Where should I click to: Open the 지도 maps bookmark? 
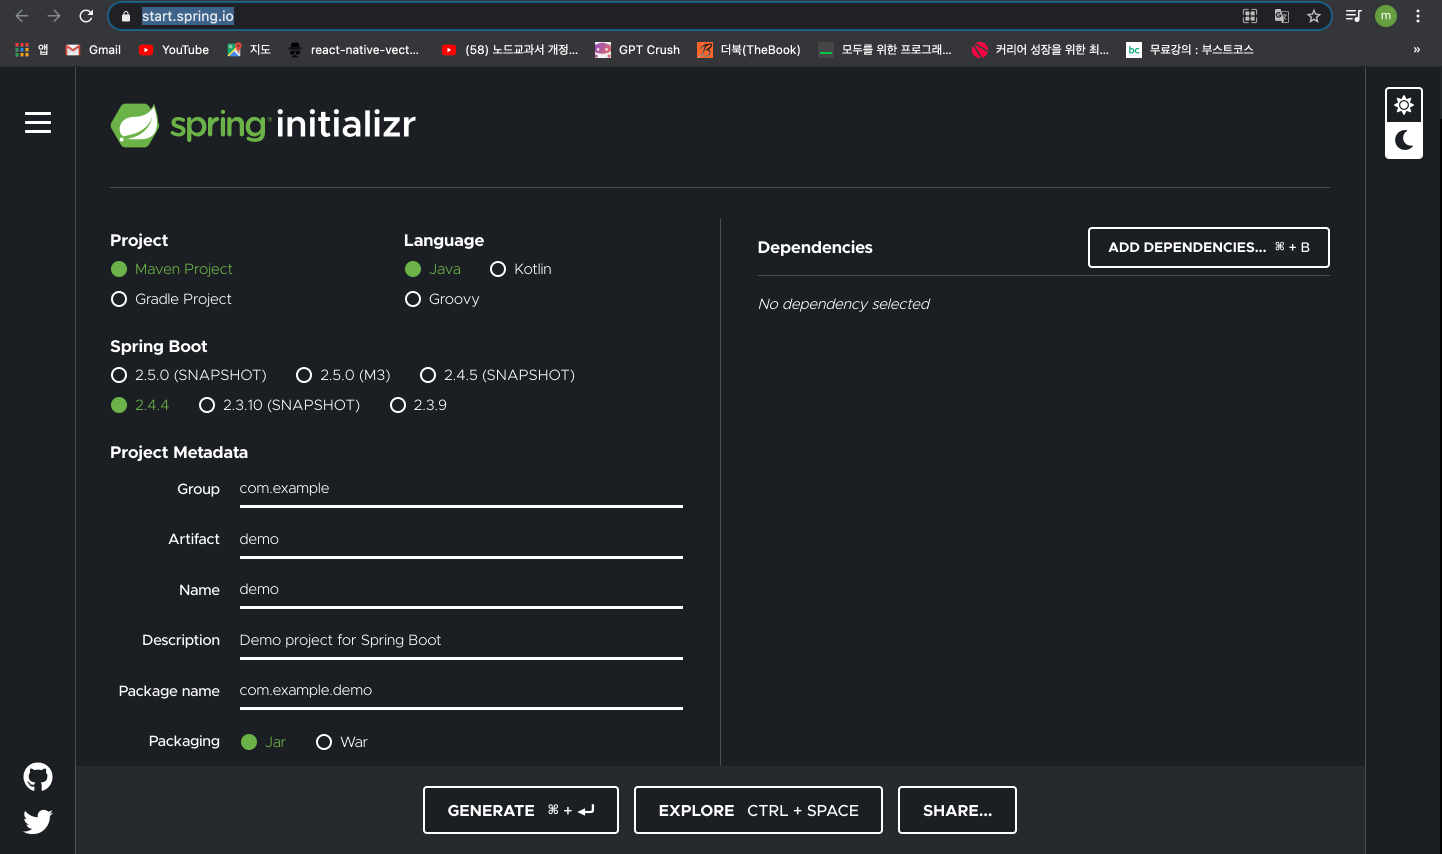pos(249,49)
